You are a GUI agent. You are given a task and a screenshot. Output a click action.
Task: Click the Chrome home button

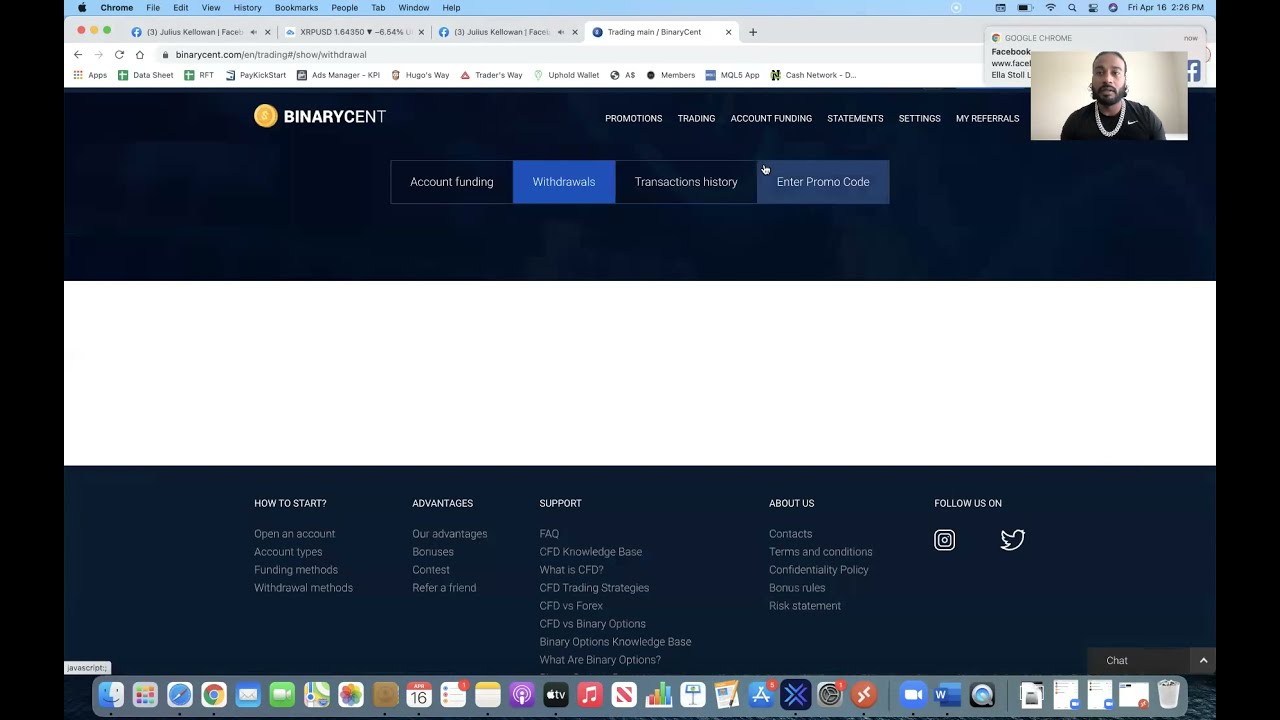140,55
